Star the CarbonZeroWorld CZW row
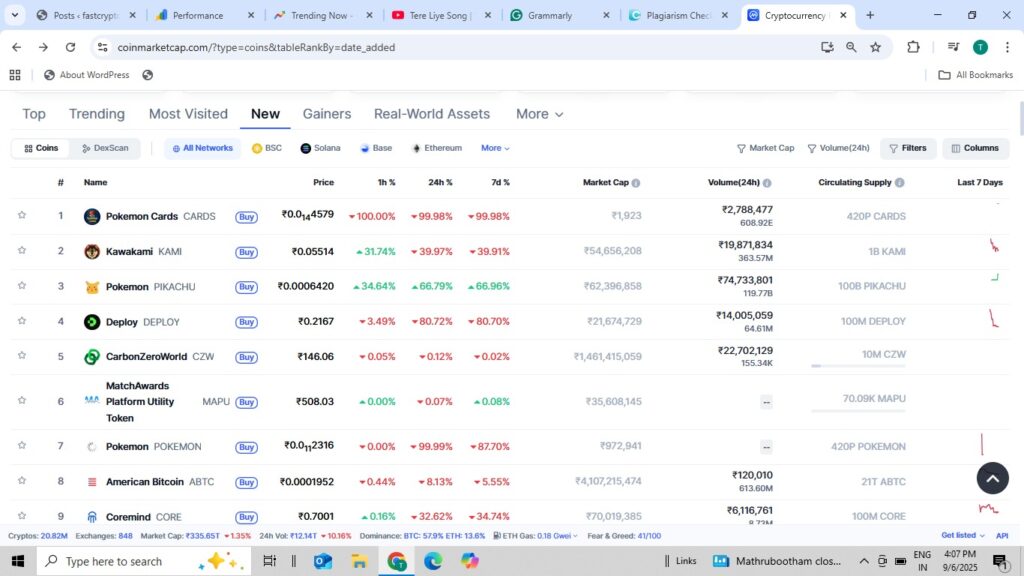This screenshot has height=576, width=1024. point(21,356)
